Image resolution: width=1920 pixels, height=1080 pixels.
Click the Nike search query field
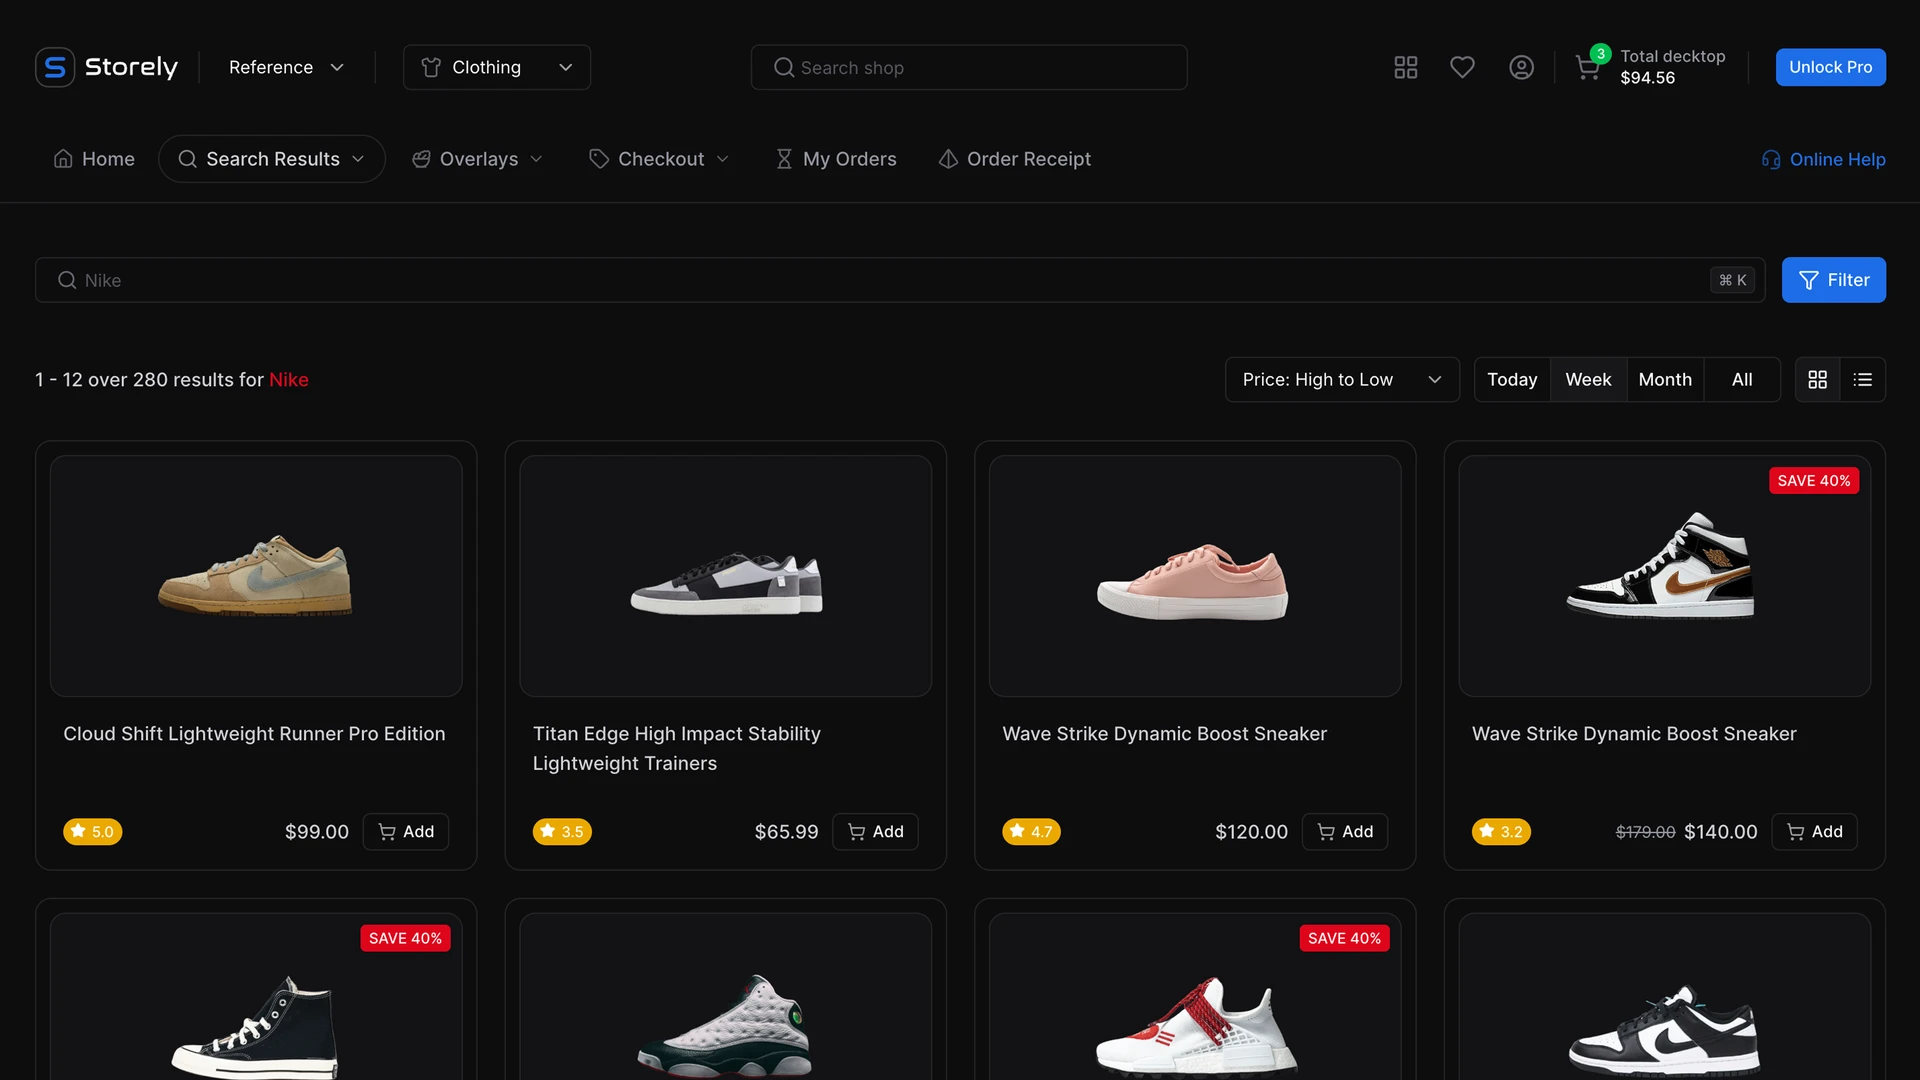point(900,280)
